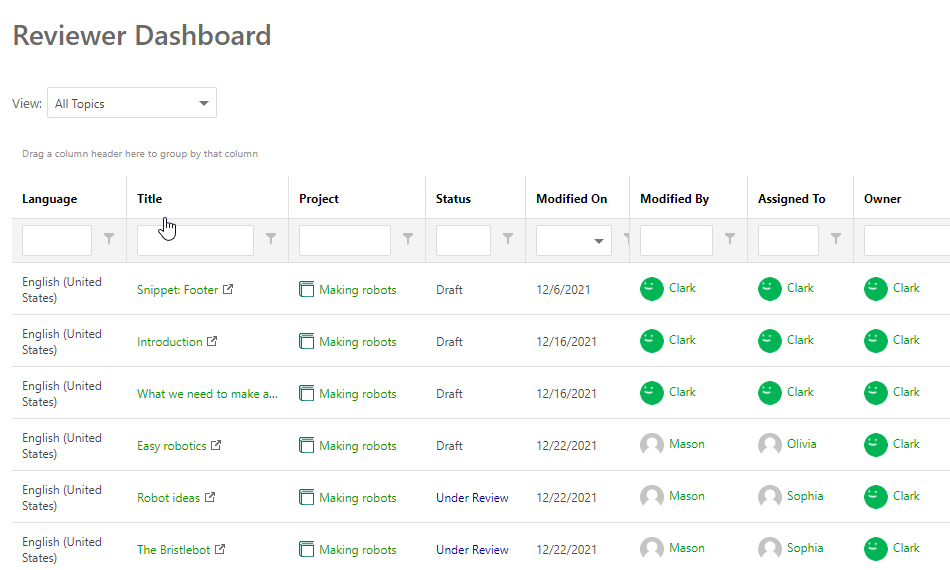950x570 pixels.
Task: Click Draft status in Easy robotics row
Action: 449,446
